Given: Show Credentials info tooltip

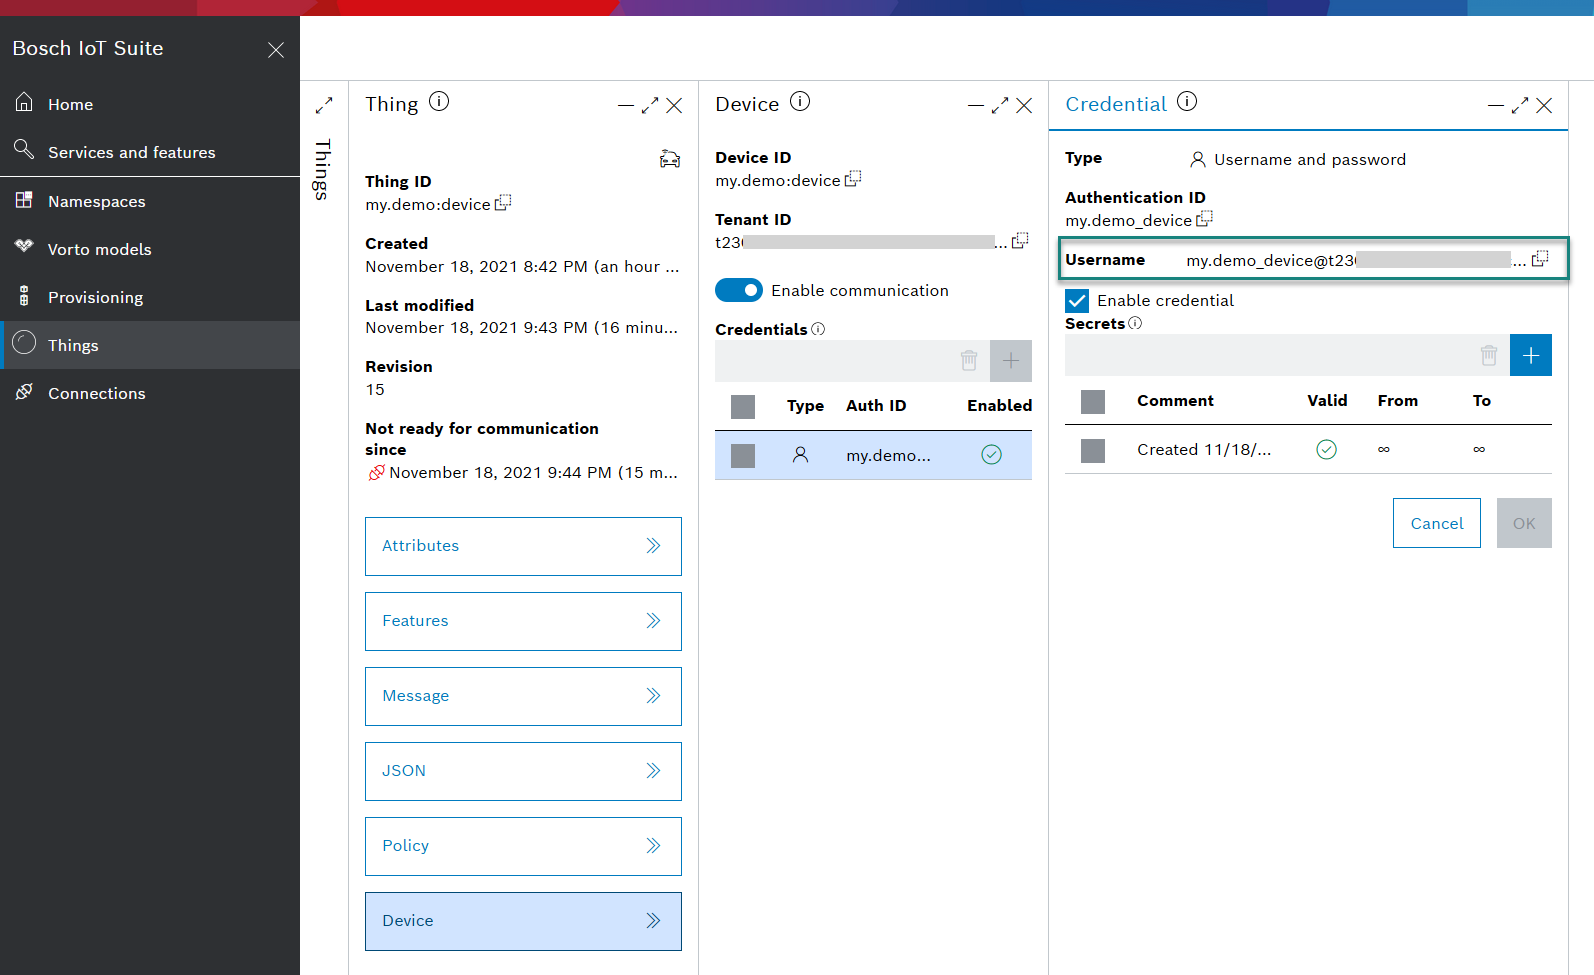Looking at the screenshot, I should (x=818, y=329).
